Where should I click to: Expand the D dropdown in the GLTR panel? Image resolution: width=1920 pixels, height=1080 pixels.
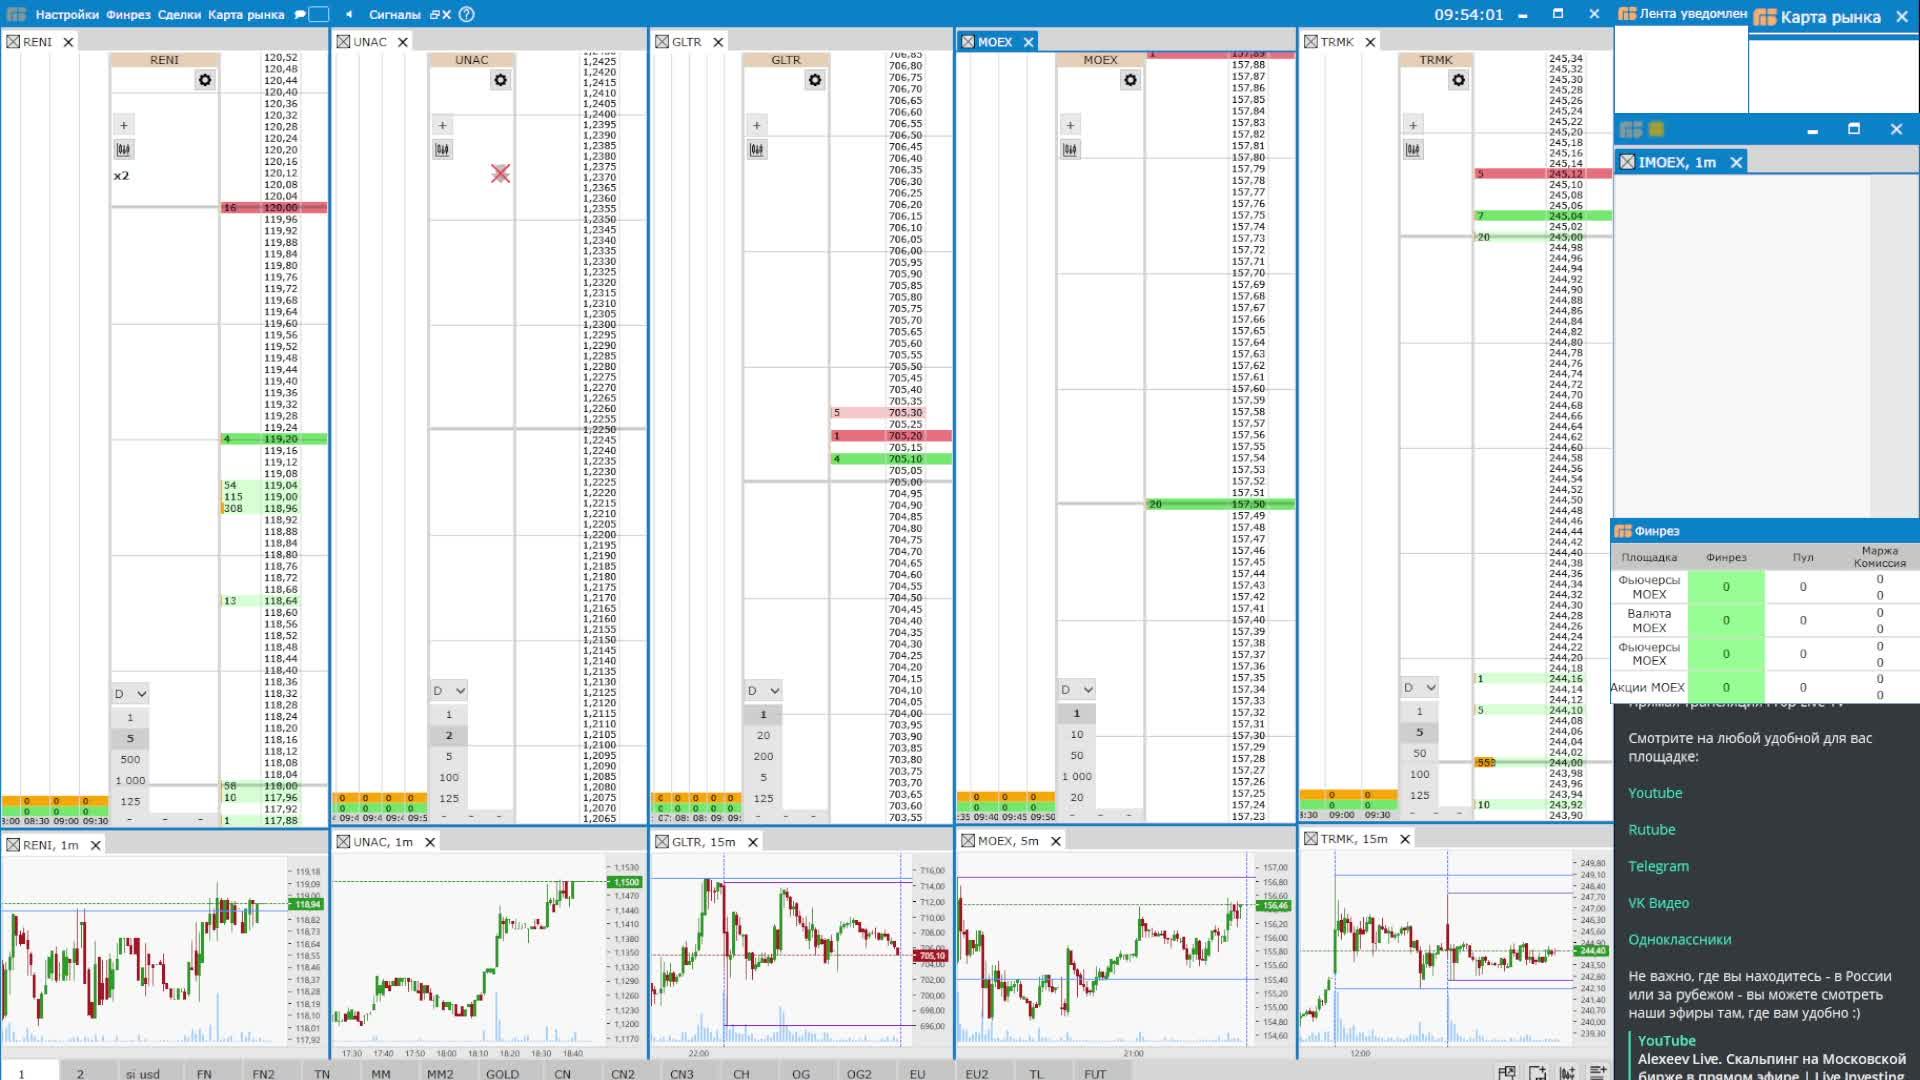(763, 690)
